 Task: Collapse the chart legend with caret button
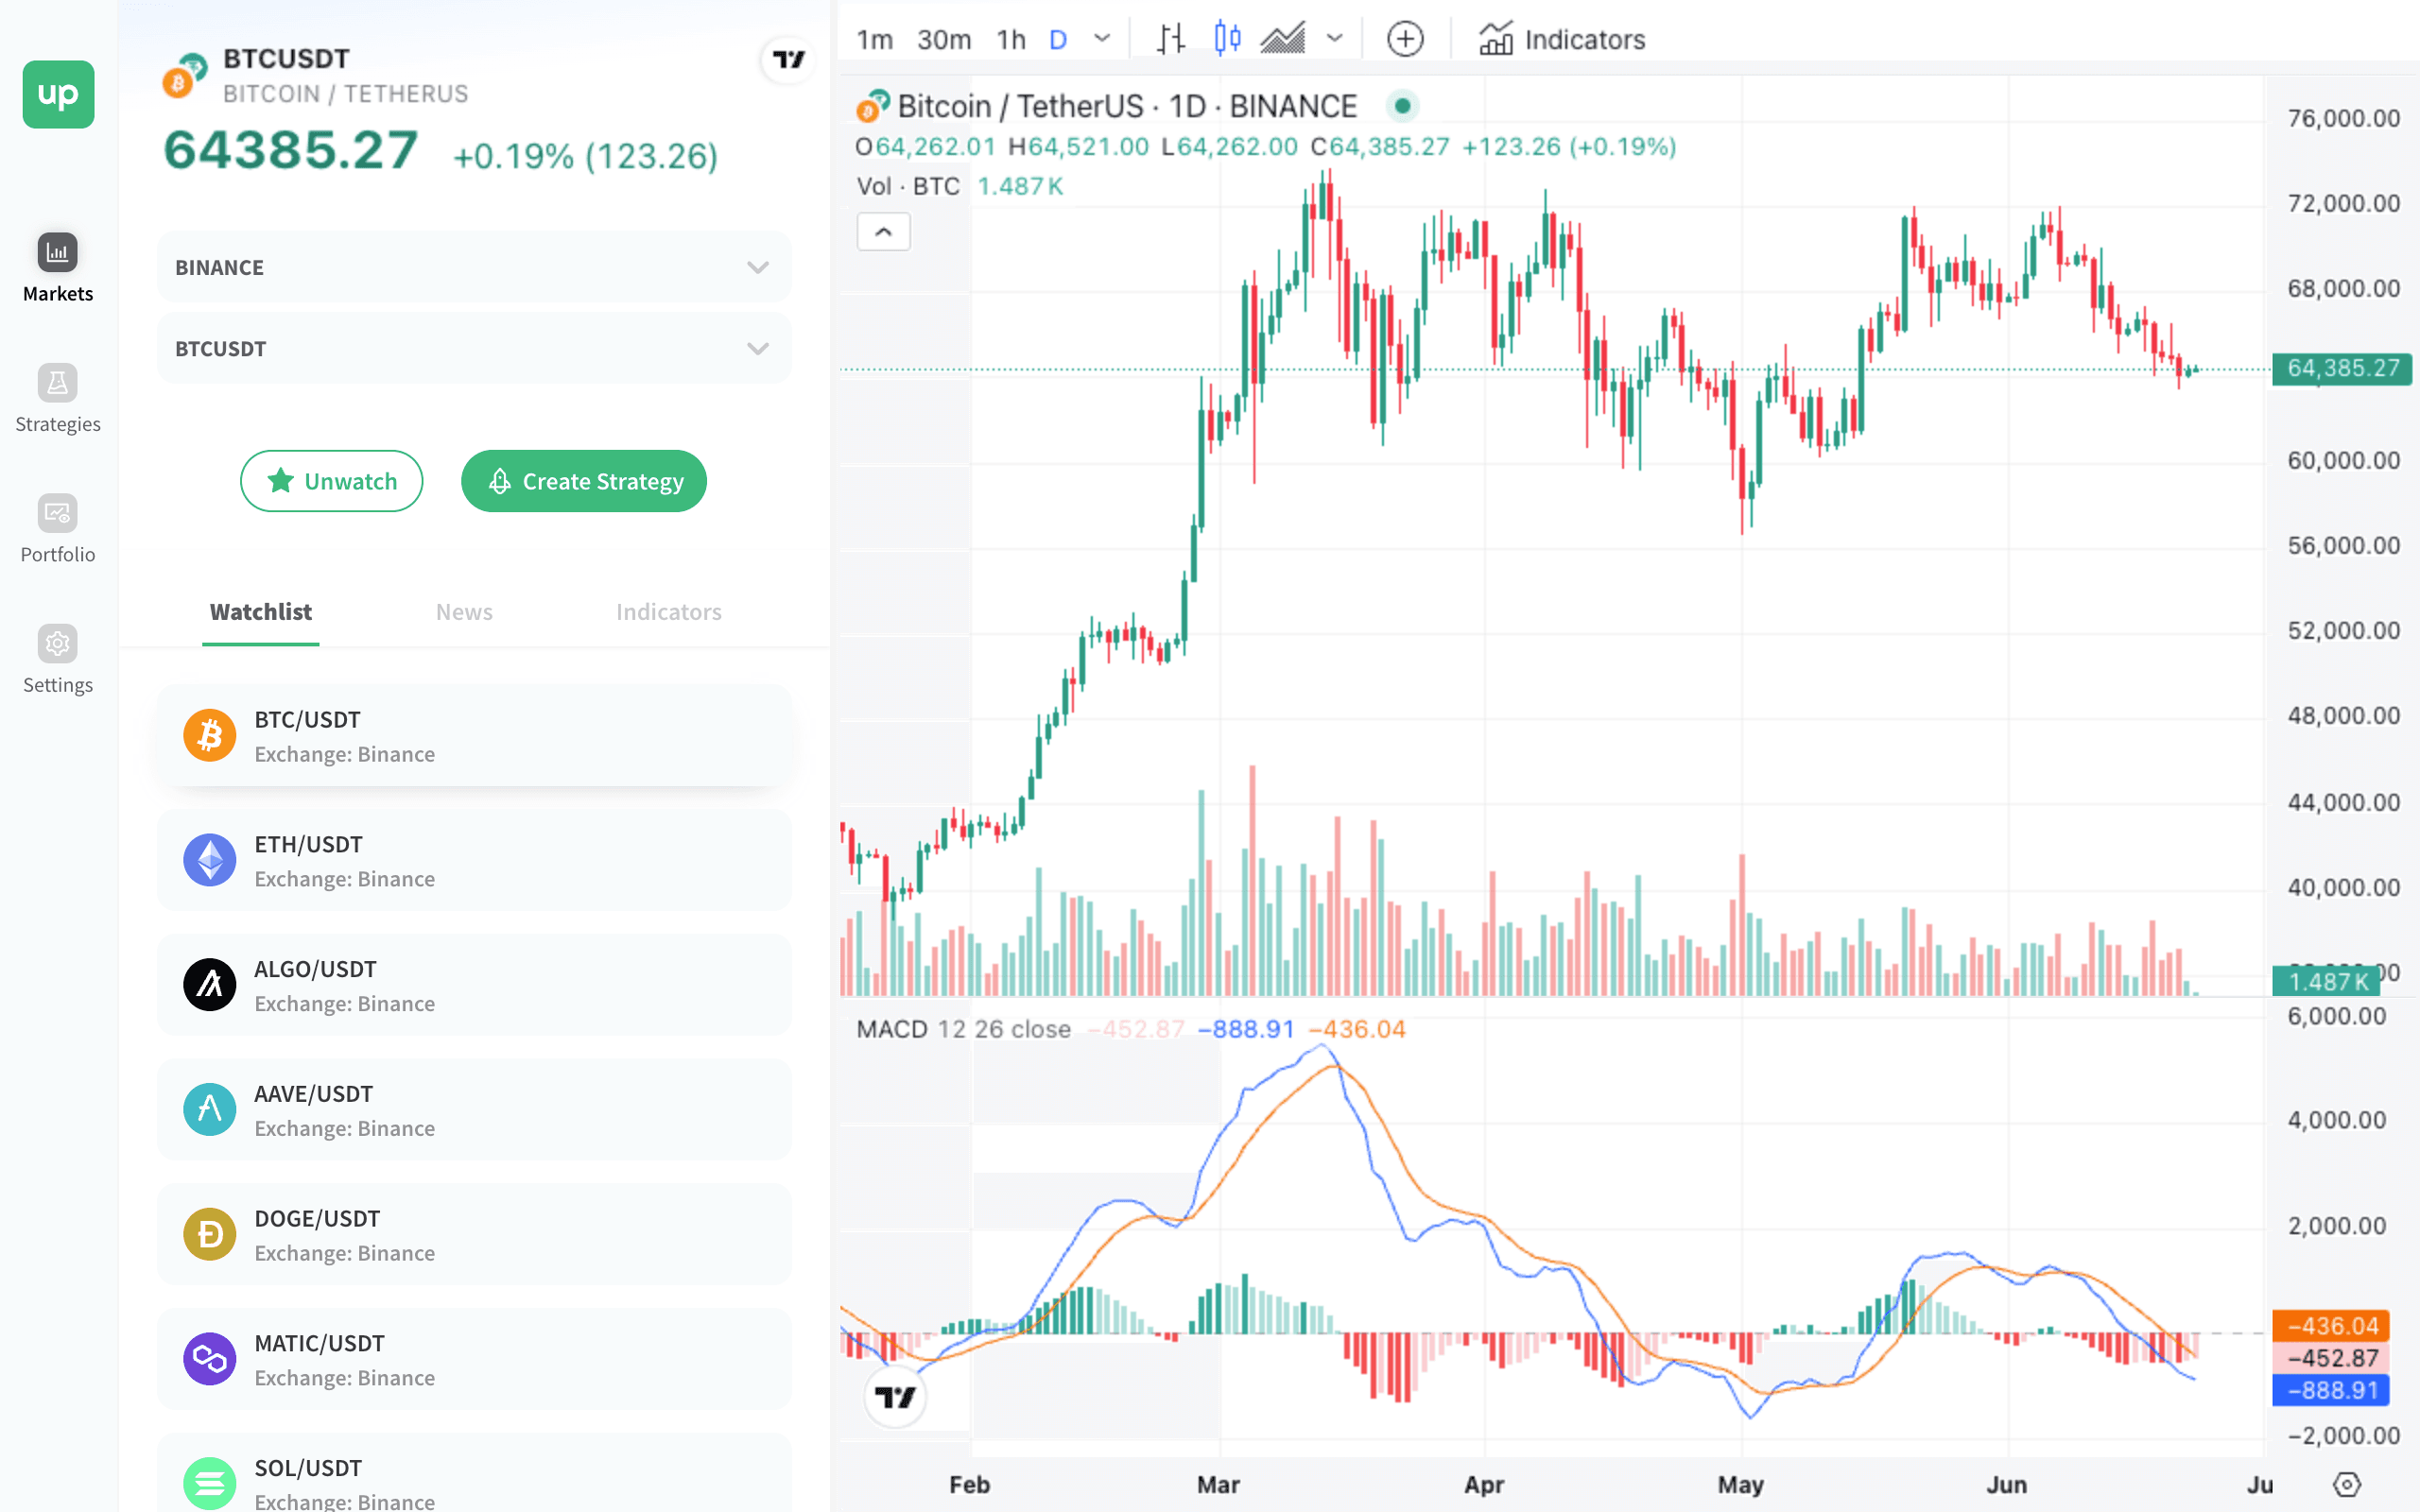pos(883,232)
